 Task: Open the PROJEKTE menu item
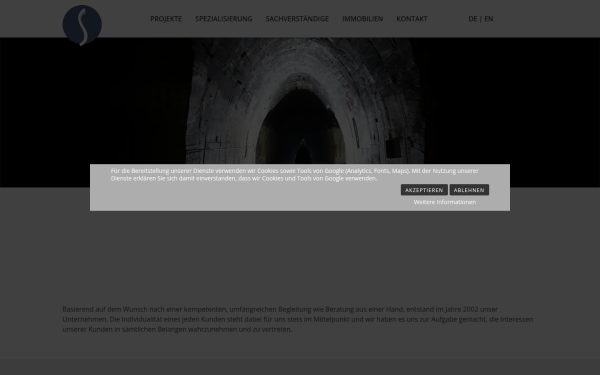coord(166,19)
